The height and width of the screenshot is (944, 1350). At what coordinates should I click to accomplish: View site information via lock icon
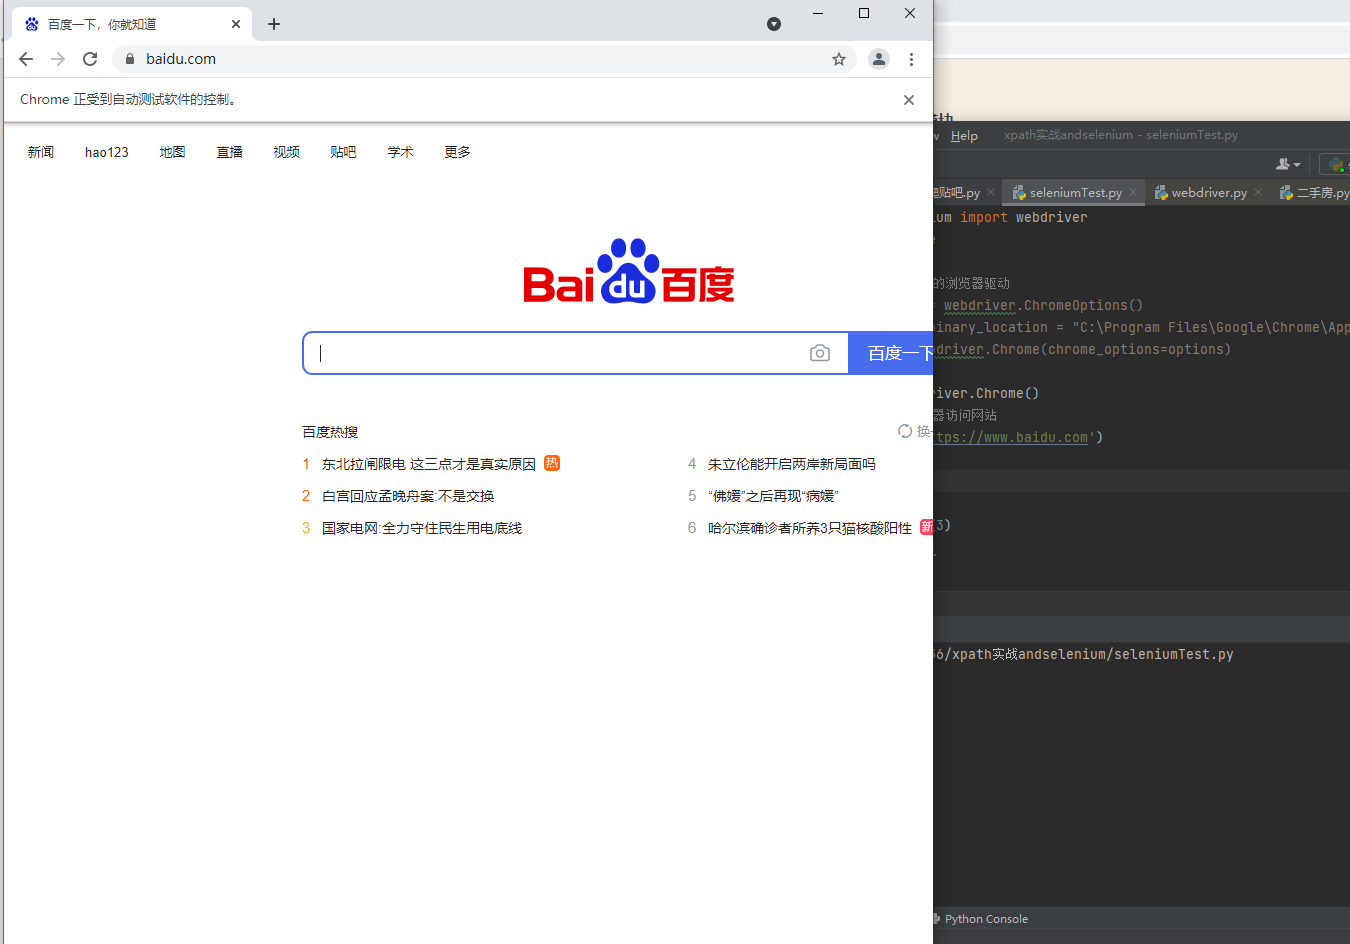coord(129,59)
